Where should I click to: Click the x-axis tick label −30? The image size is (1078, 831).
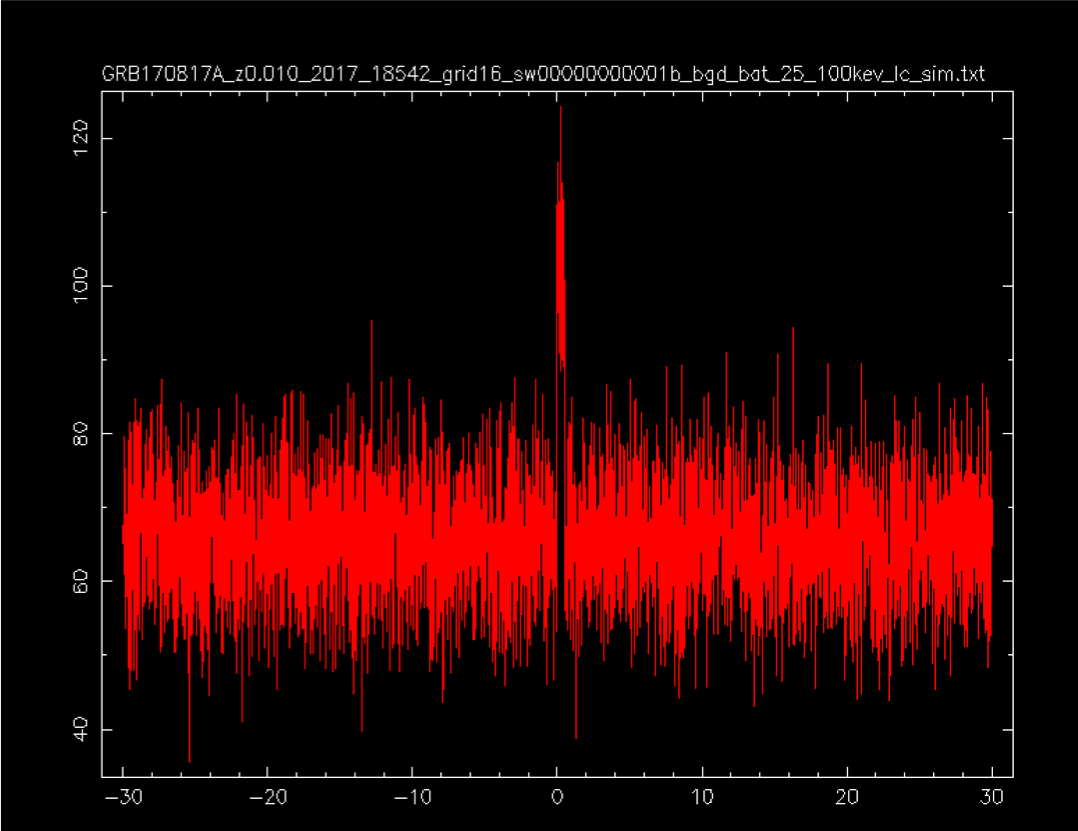point(122,797)
